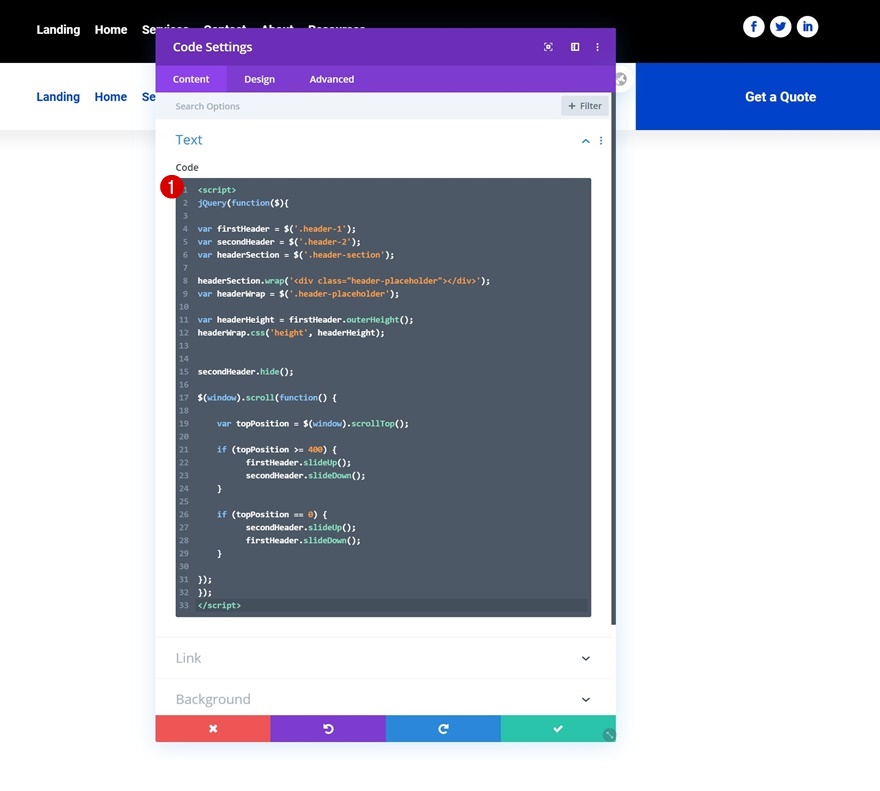Click the Facebook icon in the header
The image size is (880, 791).
click(753, 27)
